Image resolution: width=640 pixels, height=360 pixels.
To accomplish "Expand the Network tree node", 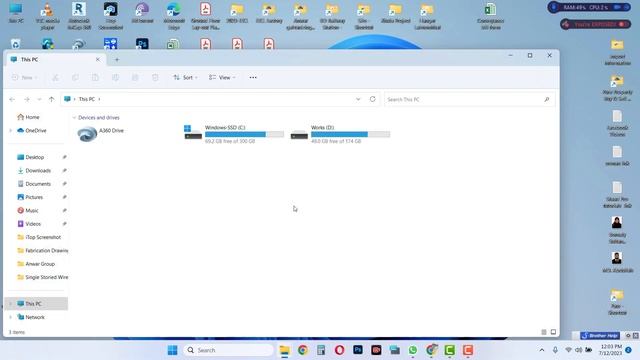I will pos(11,317).
